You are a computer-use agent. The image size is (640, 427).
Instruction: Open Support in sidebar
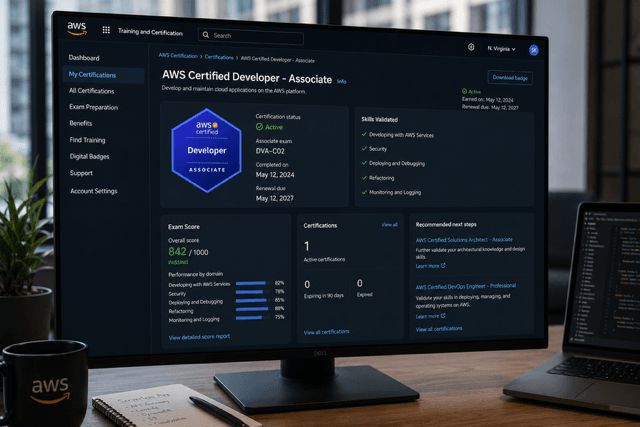(81, 173)
